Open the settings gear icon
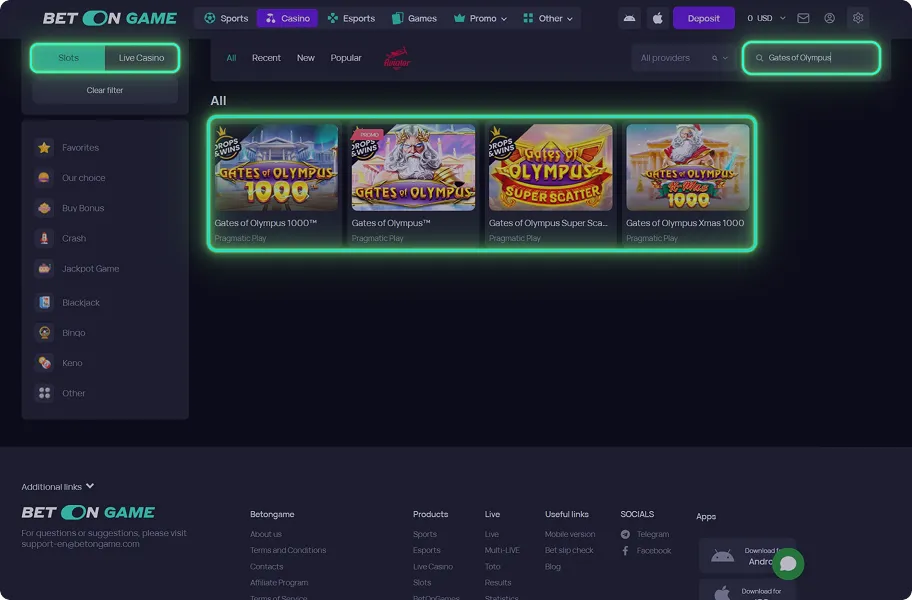Screen dimensions: 912x600 click(x=857, y=18)
